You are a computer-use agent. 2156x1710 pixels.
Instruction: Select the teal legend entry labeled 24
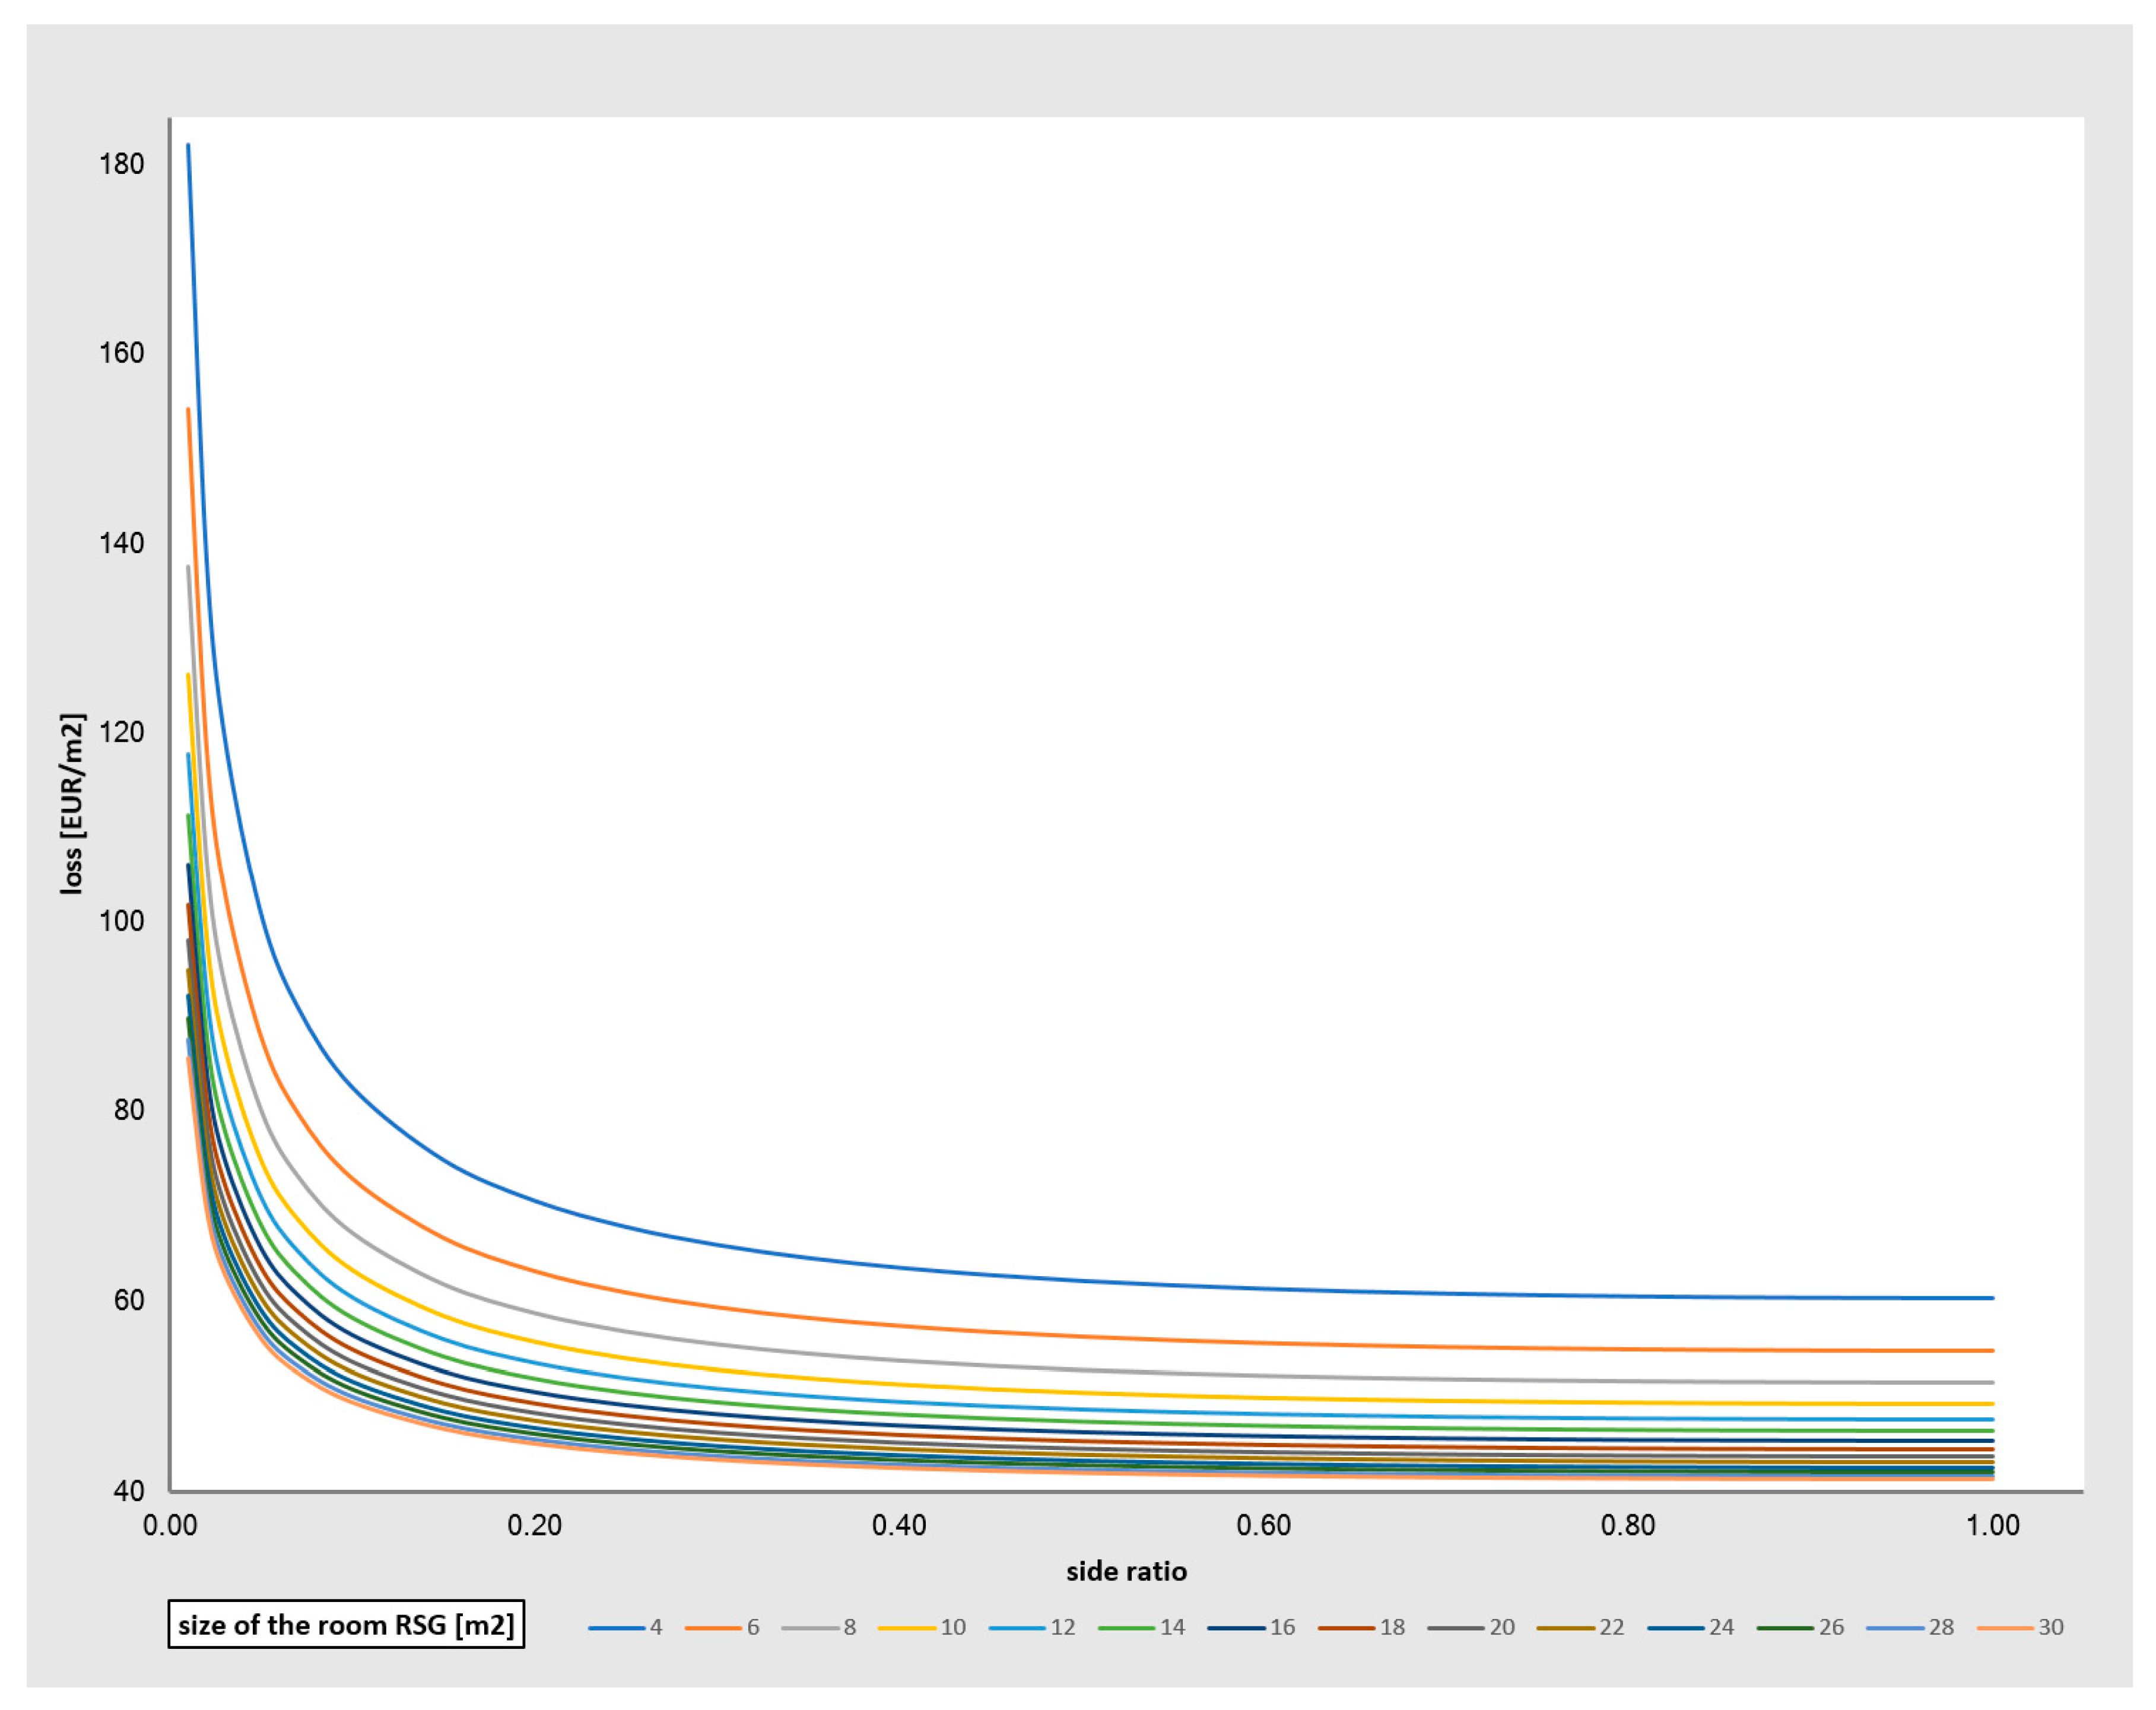point(1691,1627)
